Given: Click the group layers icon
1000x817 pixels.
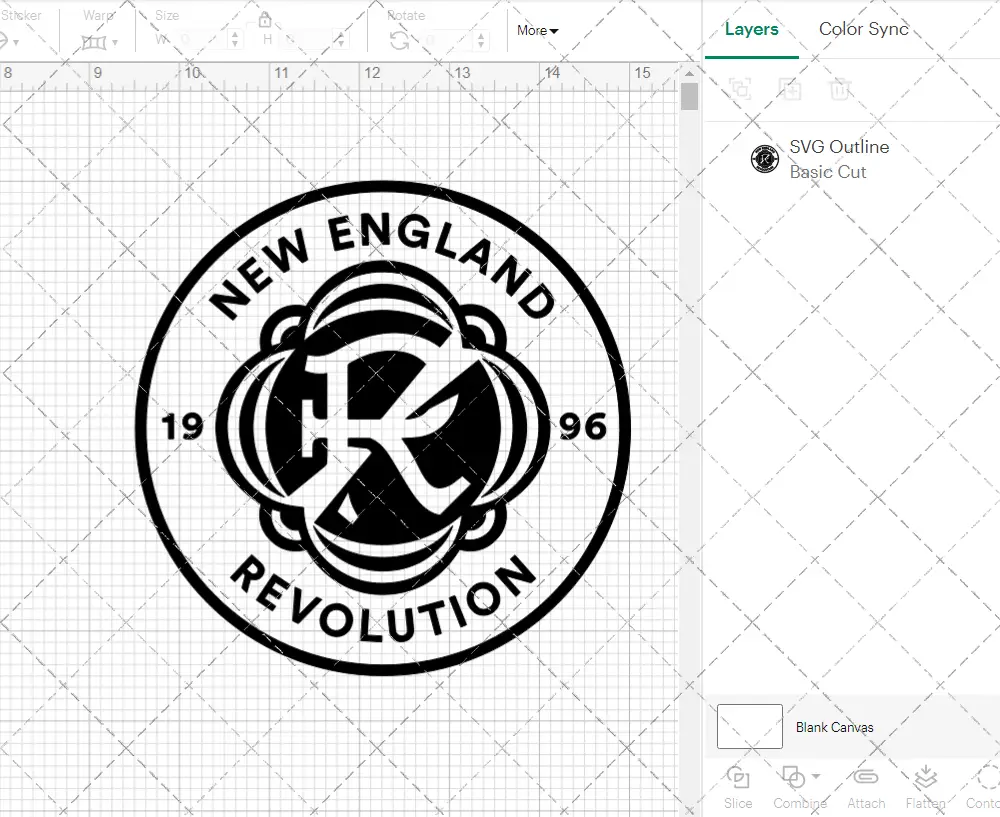Looking at the screenshot, I should (x=741, y=90).
